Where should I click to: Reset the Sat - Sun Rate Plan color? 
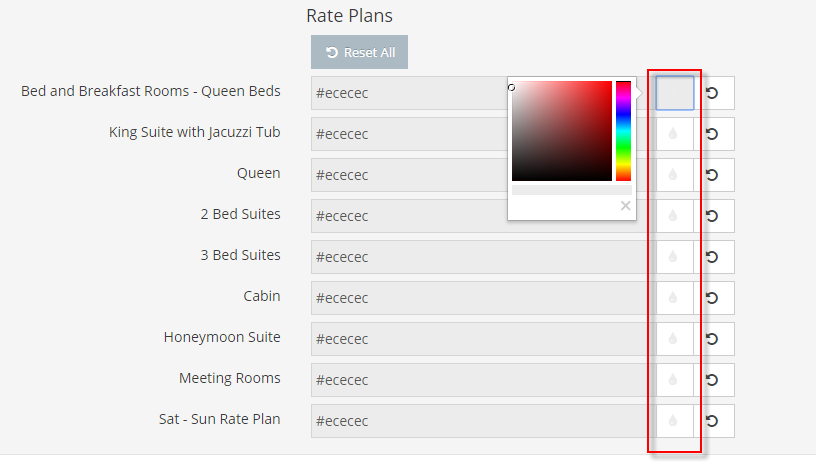click(713, 421)
